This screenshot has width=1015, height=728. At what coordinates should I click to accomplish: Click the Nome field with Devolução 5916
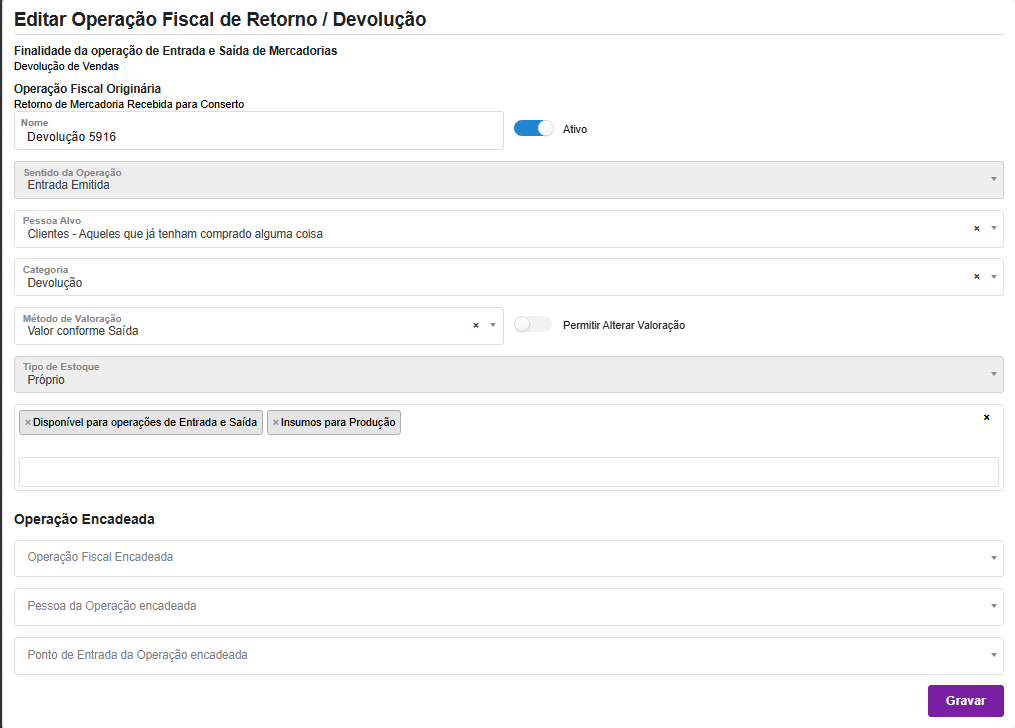258,136
